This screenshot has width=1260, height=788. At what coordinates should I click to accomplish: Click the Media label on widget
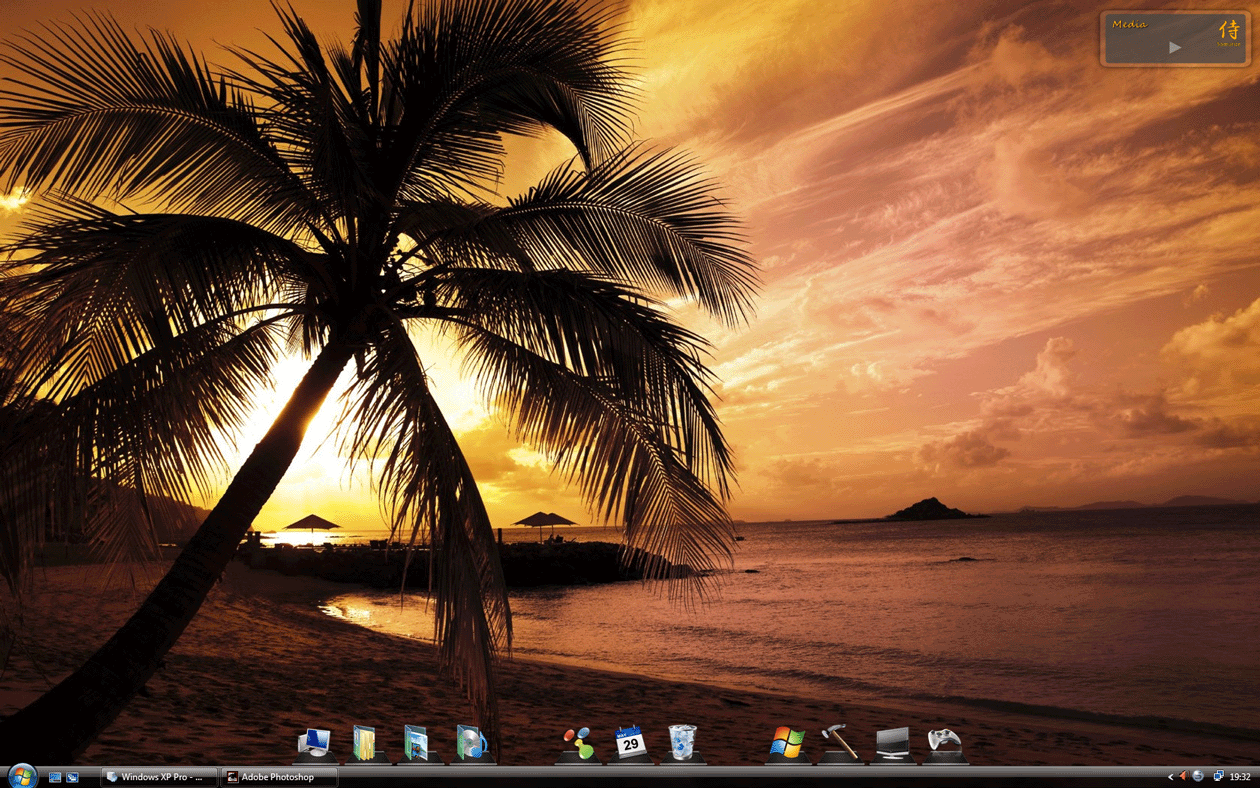[1129, 24]
